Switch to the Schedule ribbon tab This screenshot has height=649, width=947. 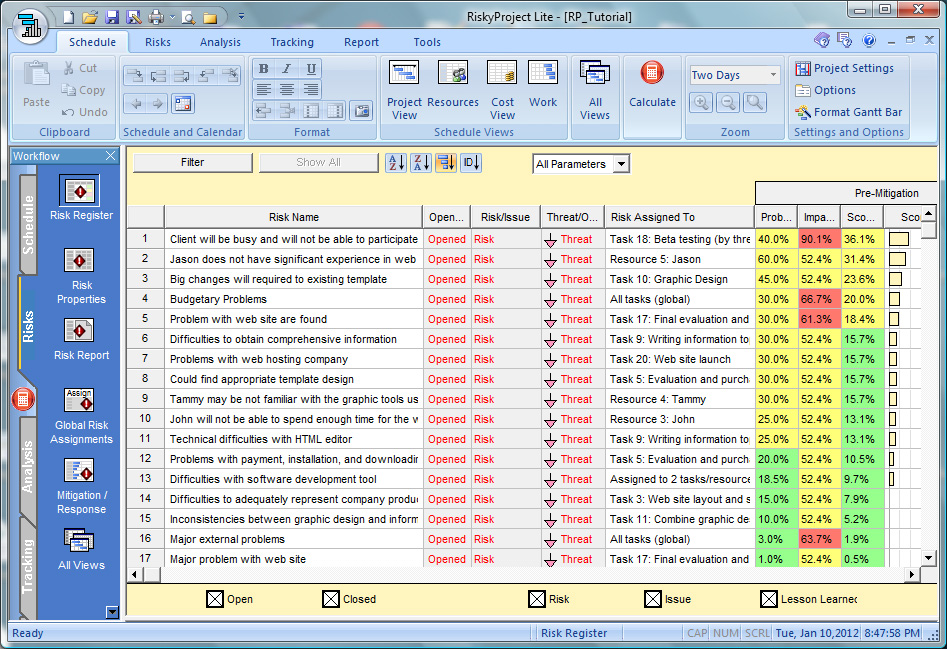92,42
